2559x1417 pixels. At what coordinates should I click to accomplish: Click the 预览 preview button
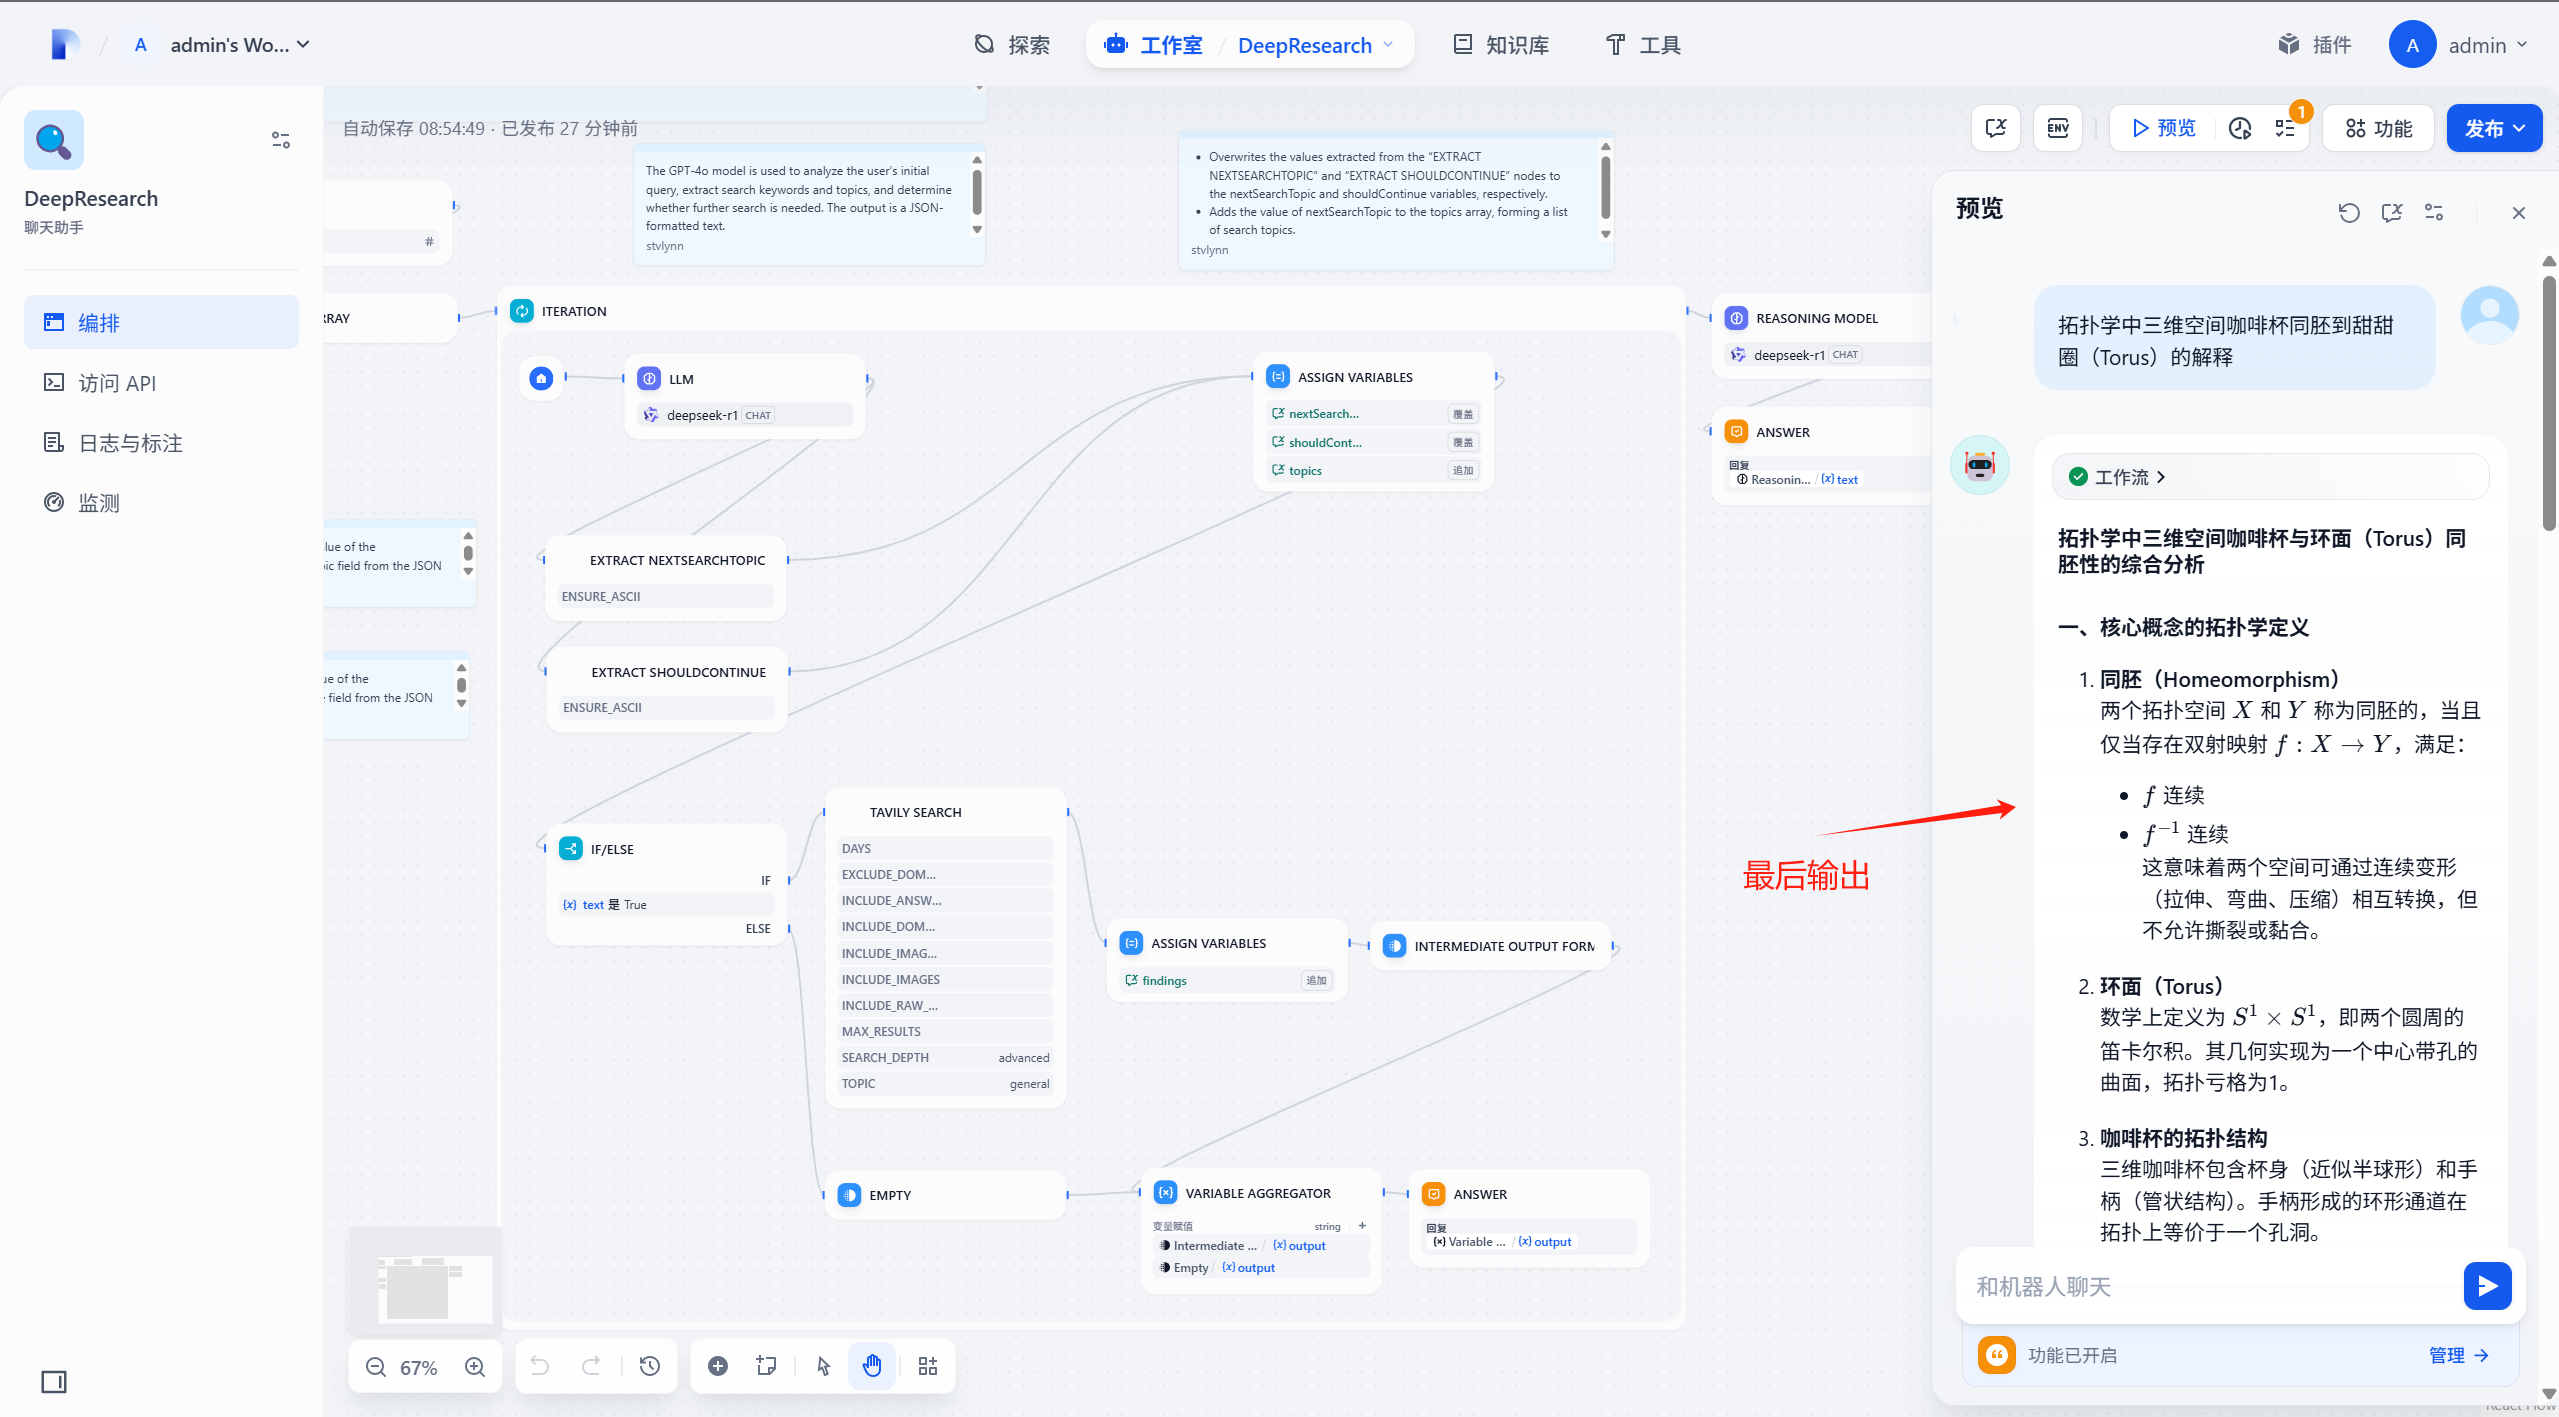coord(2164,128)
